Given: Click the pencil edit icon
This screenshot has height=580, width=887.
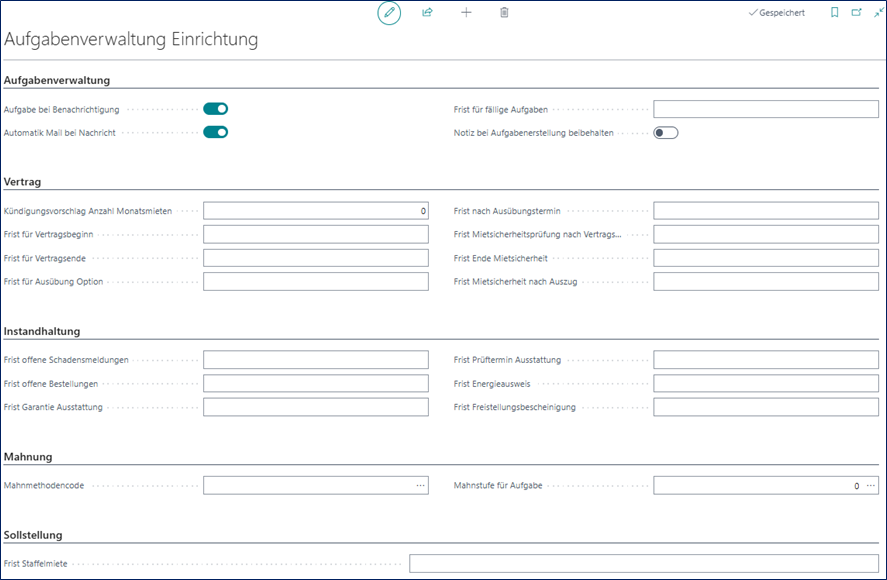Looking at the screenshot, I should [389, 13].
